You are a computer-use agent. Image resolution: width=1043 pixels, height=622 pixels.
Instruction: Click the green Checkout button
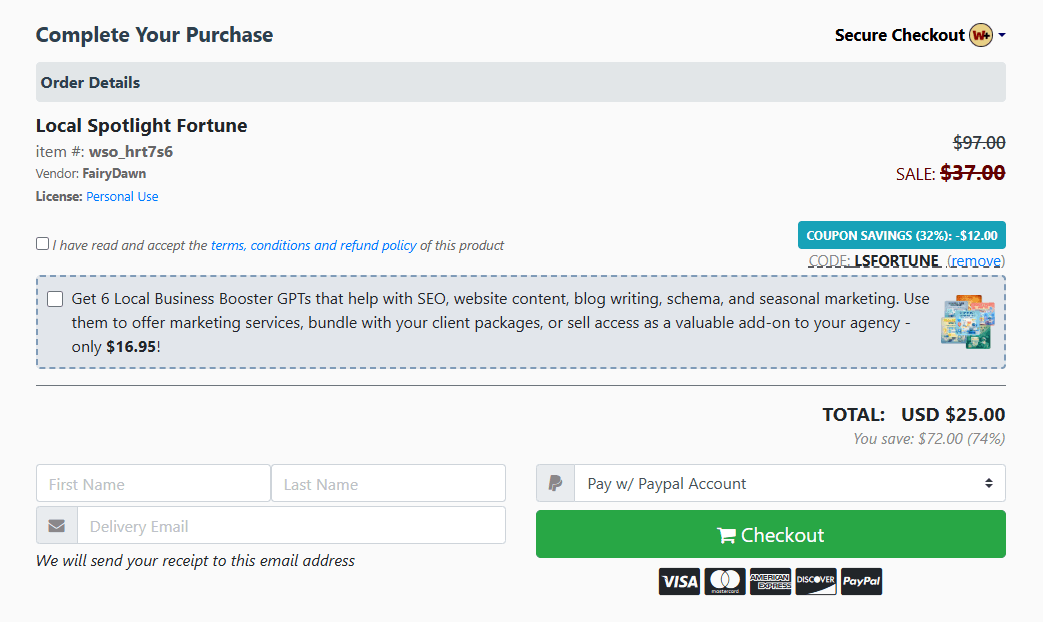(771, 534)
